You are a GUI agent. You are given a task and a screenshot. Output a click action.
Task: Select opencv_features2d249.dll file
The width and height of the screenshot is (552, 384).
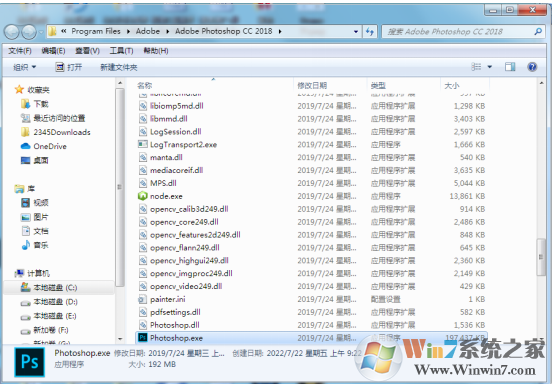(190, 235)
